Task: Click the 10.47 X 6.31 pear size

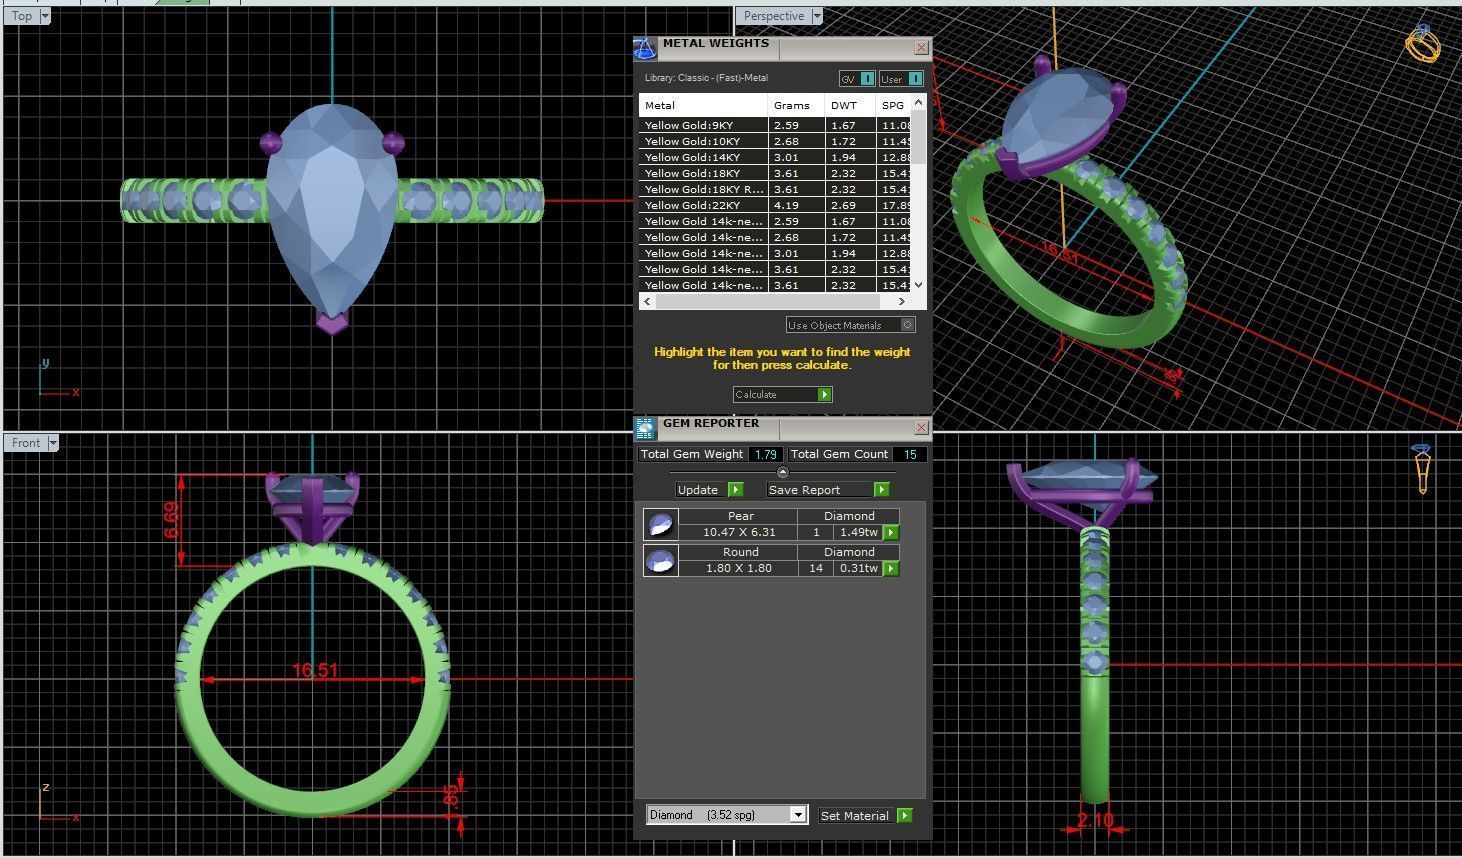Action: click(x=739, y=532)
